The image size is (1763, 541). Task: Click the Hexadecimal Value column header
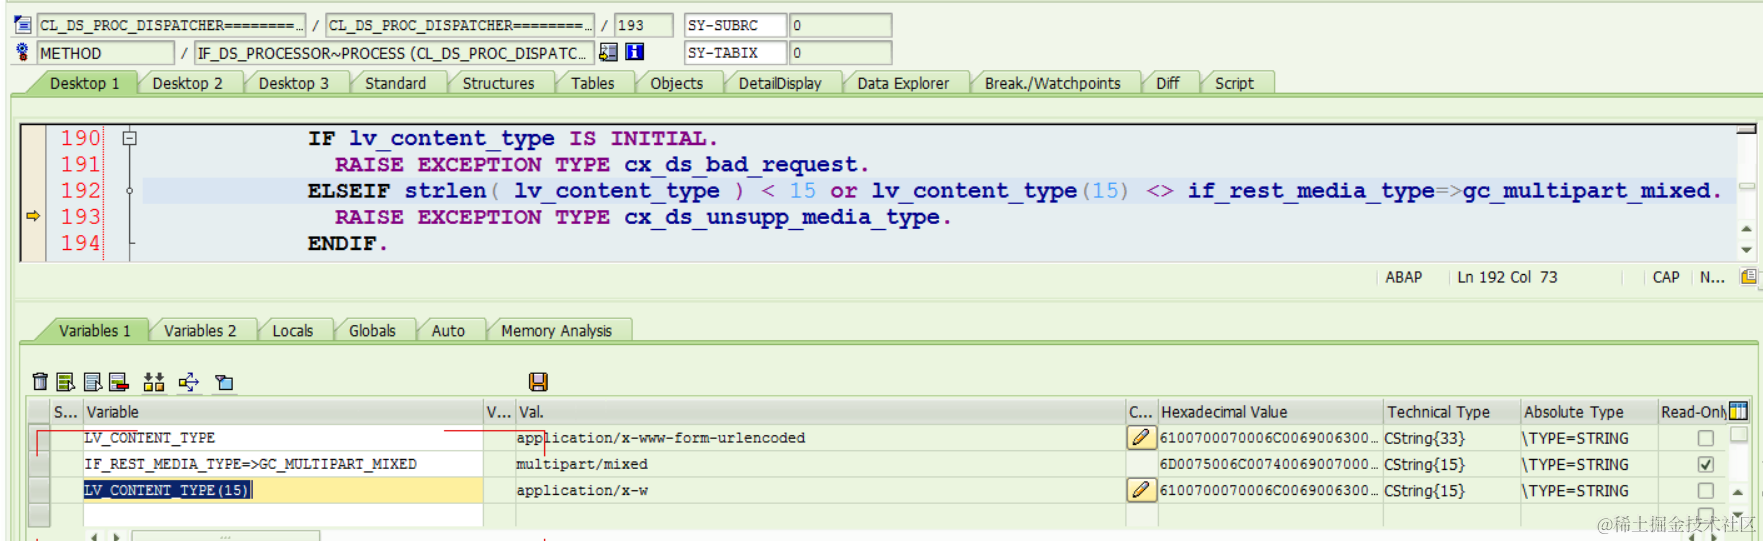(x=1270, y=411)
